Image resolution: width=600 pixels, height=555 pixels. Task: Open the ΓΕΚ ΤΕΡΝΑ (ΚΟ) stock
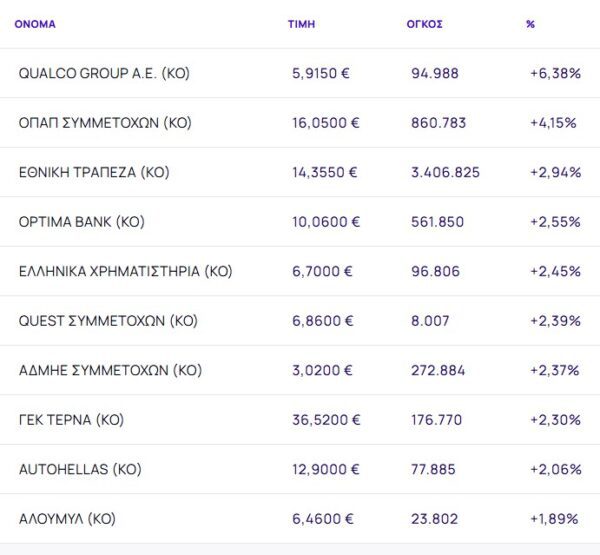tap(71, 420)
